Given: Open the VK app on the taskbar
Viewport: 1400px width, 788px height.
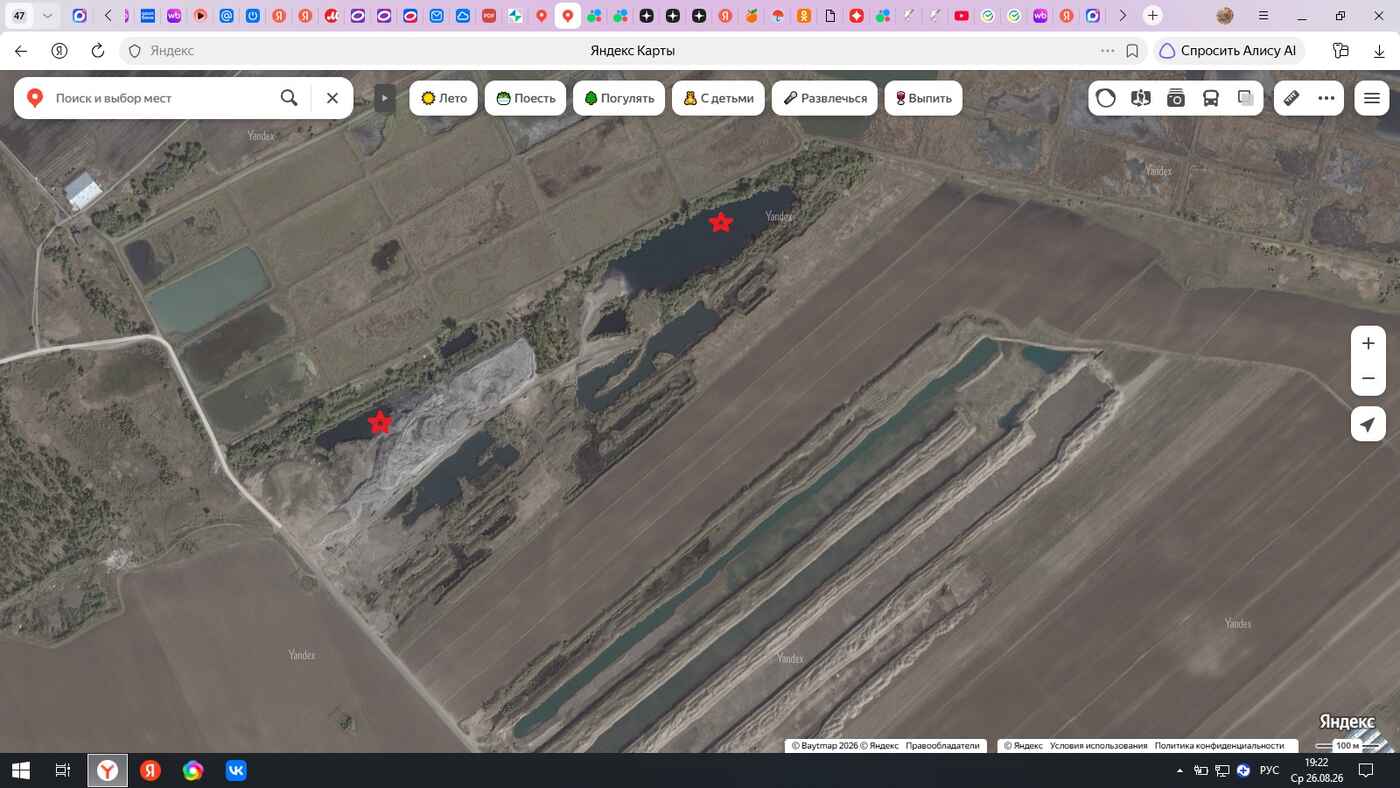Looking at the screenshot, I should [x=236, y=770].
